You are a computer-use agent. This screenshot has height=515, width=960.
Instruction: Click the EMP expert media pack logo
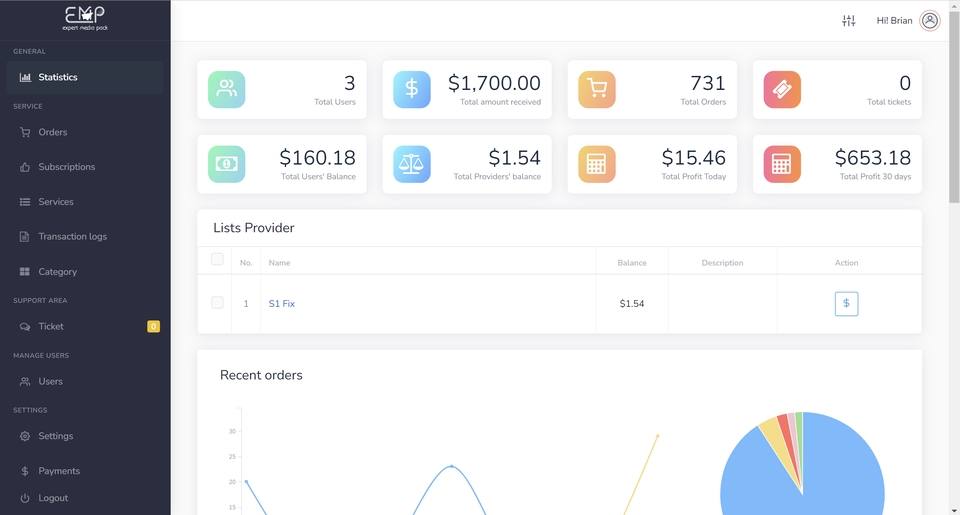pos(85,18)
